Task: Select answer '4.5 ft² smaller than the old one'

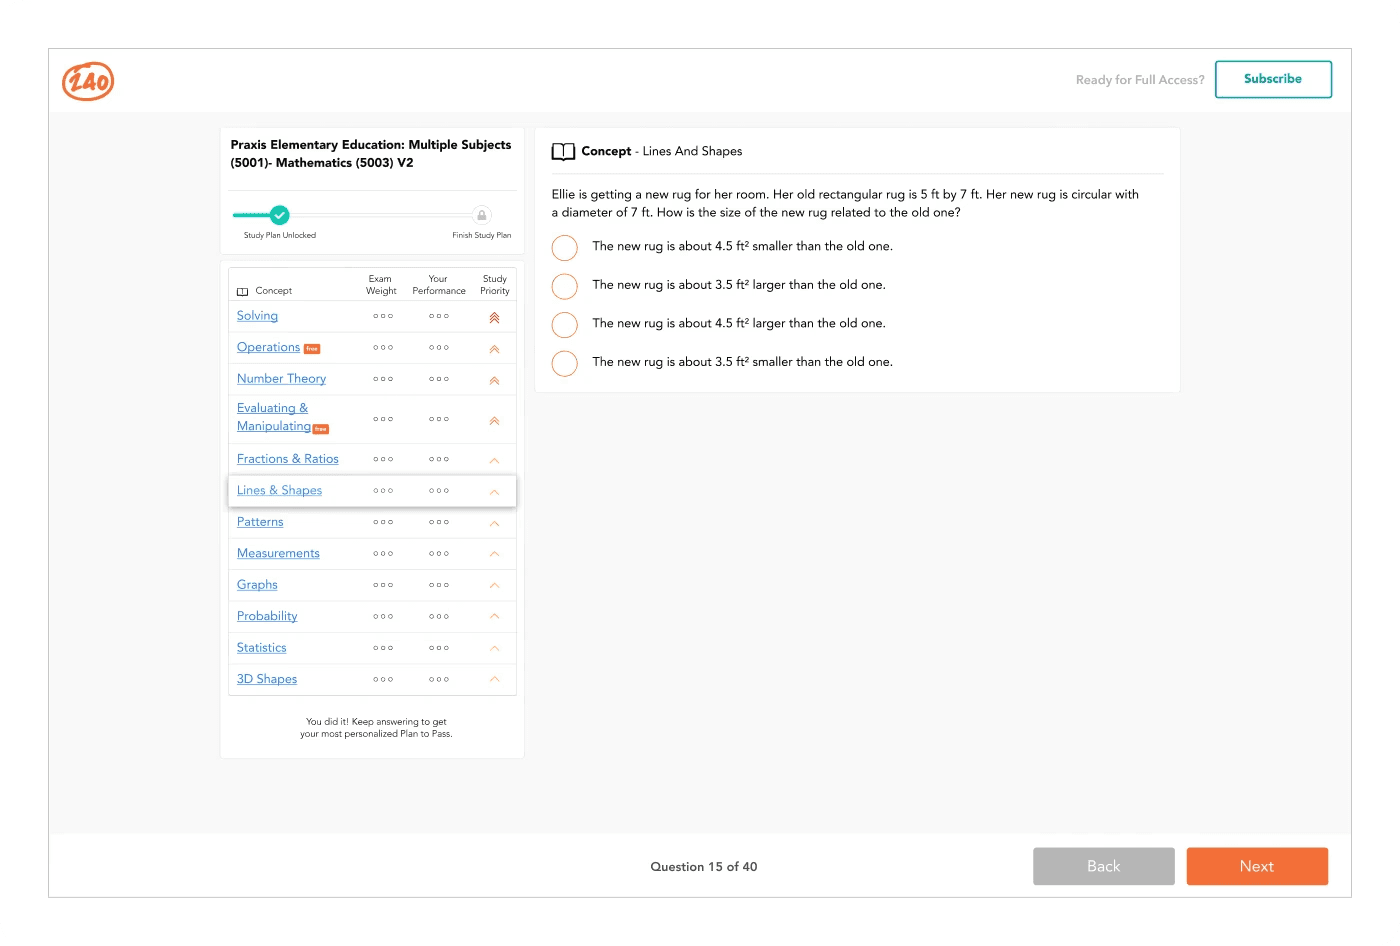Action: pos(565,247)
